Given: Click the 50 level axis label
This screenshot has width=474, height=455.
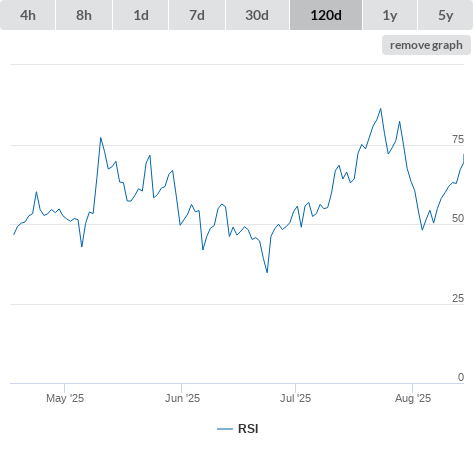Looking at the screenshot, I should click(x=458, y=218).
